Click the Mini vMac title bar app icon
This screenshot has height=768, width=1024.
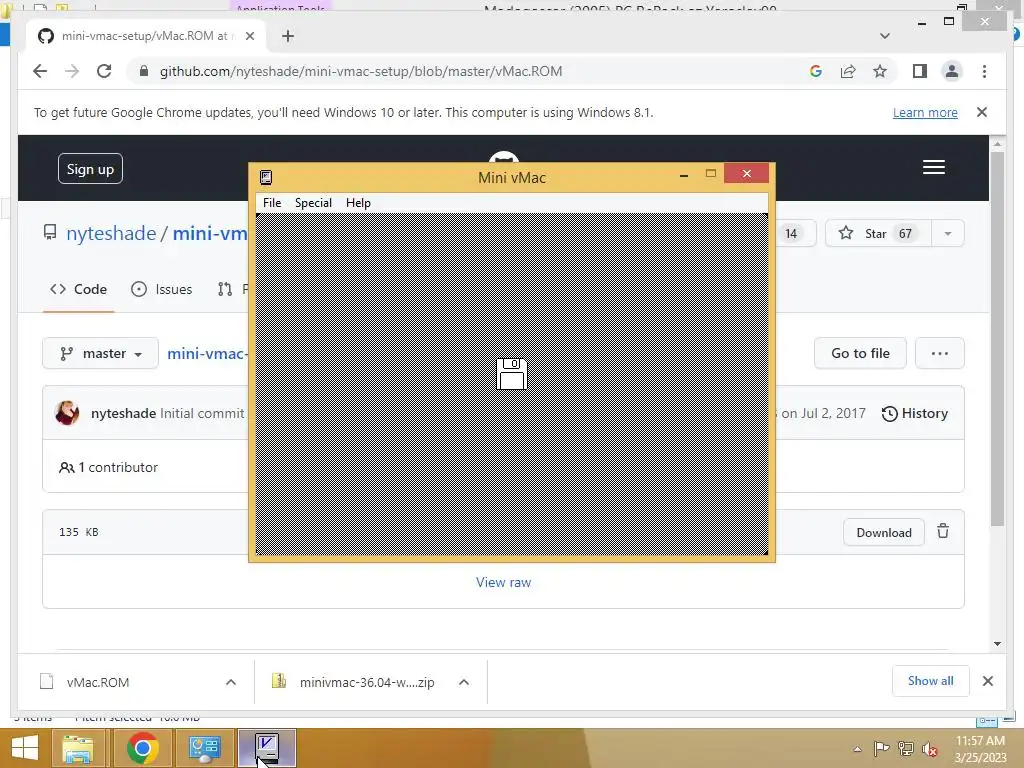pos(266,177)
